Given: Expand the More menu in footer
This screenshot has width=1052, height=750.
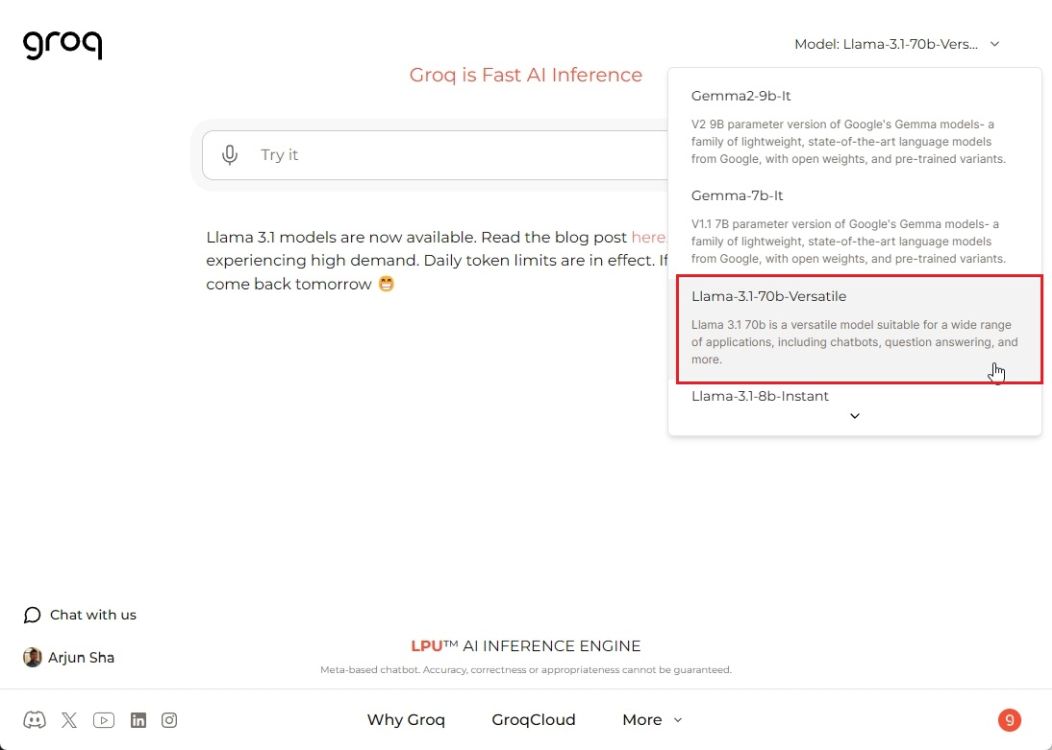Looking at the screenshot, I should 652,720.
